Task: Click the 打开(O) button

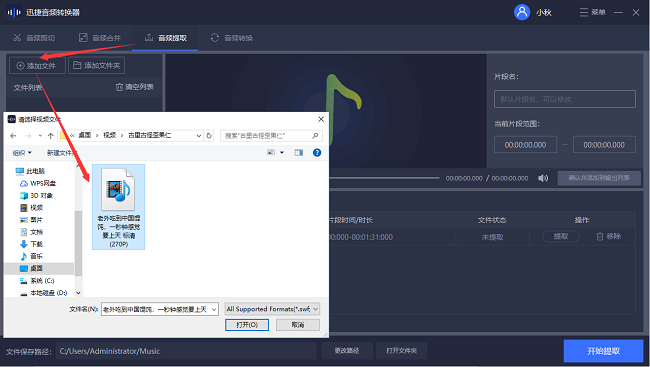Action: [x=247, y=325]
